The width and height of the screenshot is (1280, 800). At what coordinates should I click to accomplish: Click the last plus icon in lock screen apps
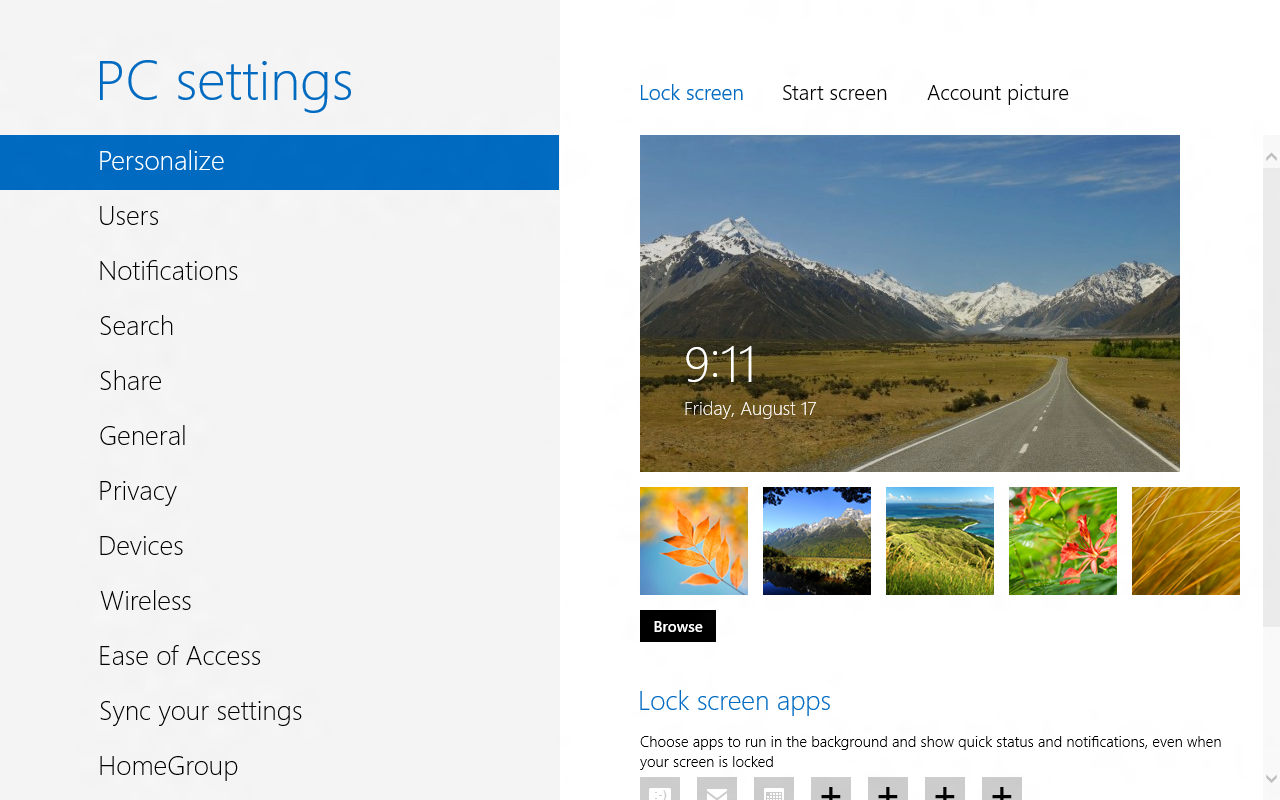1002,793
